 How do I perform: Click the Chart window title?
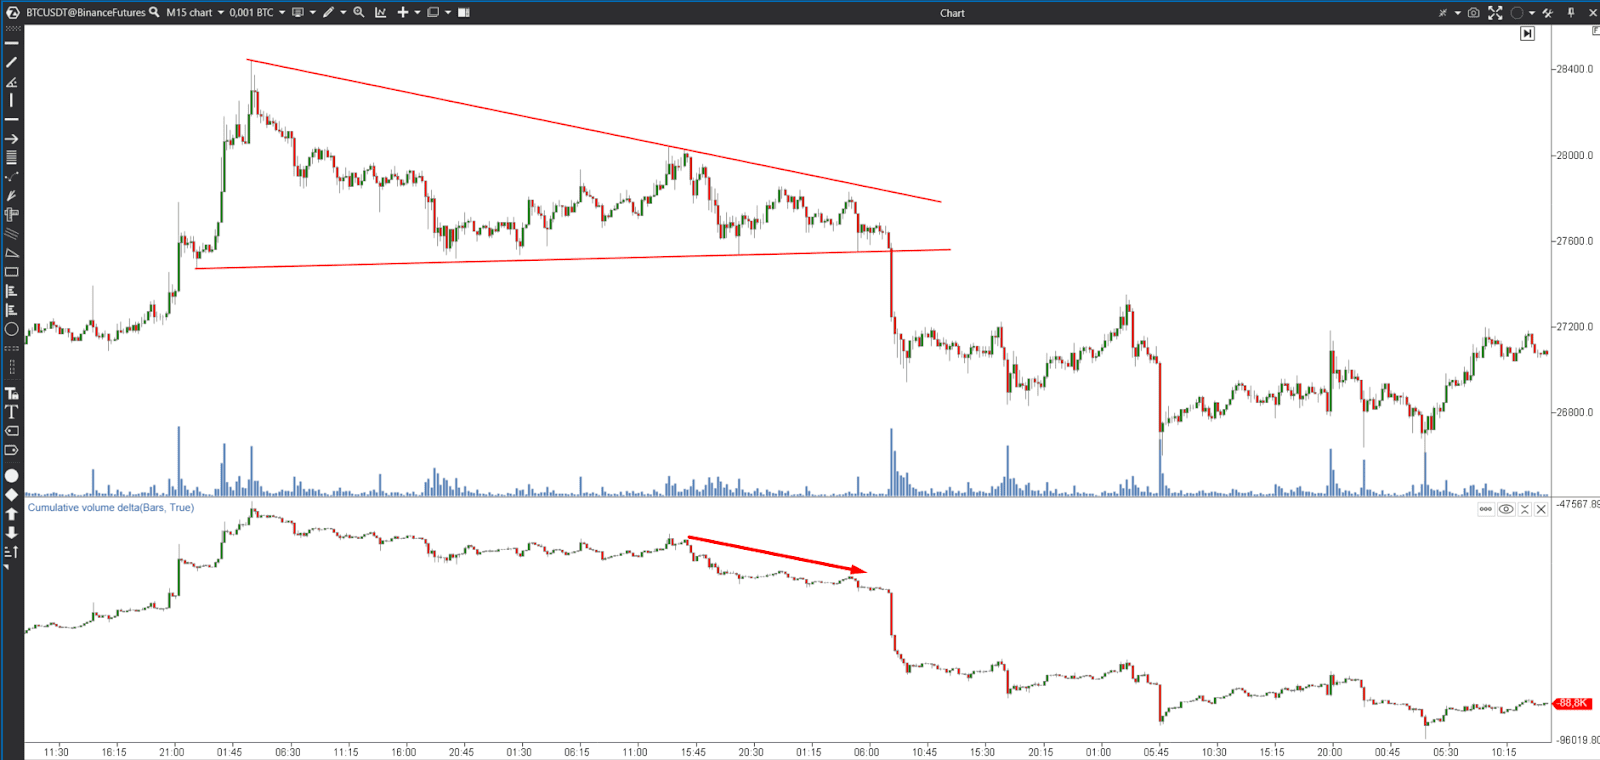click(x=952, y=13)
